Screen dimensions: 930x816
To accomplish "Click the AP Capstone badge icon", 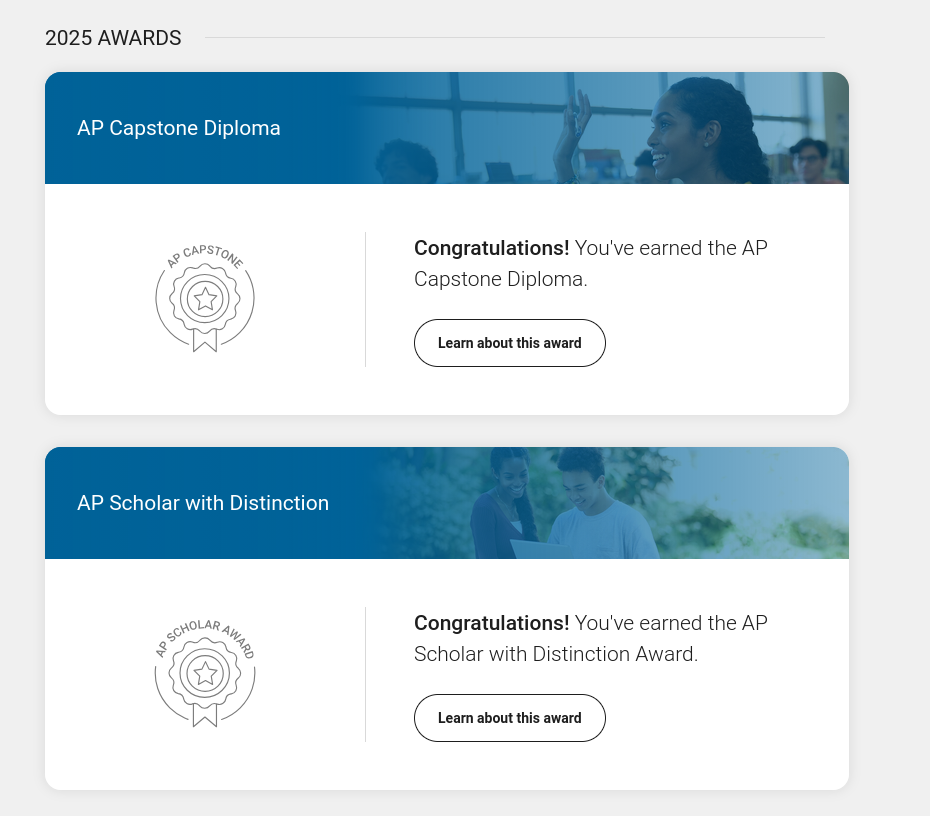I will 205,298.
